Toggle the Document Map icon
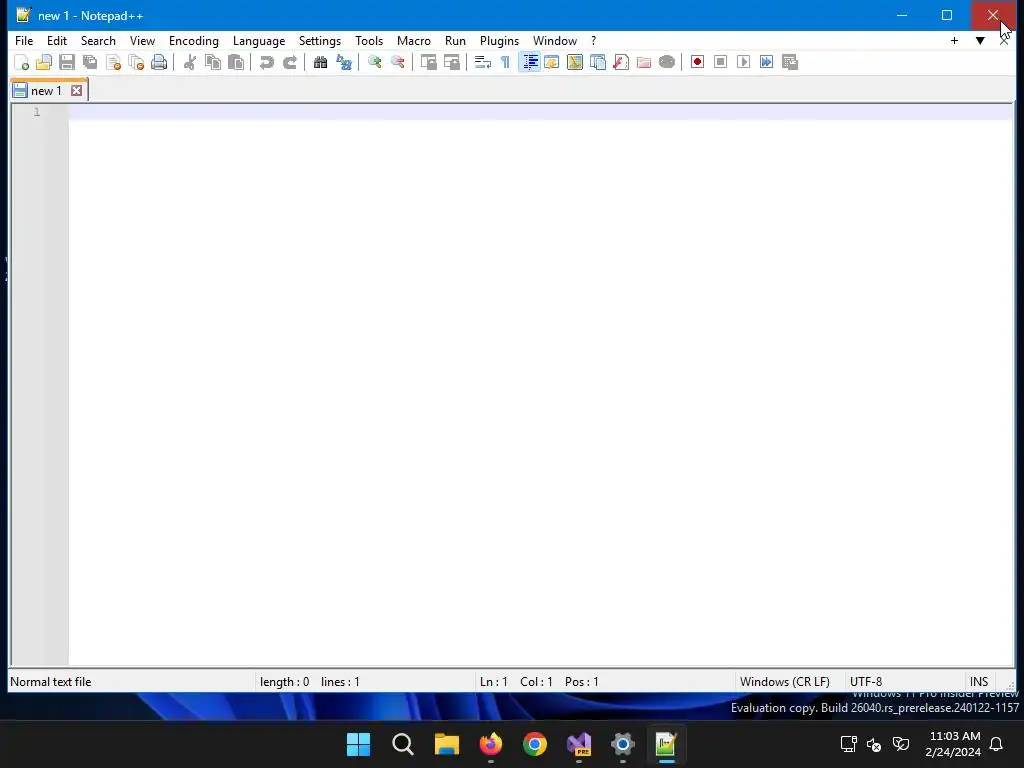This screenshot has width=1024, height=768. 575,62
